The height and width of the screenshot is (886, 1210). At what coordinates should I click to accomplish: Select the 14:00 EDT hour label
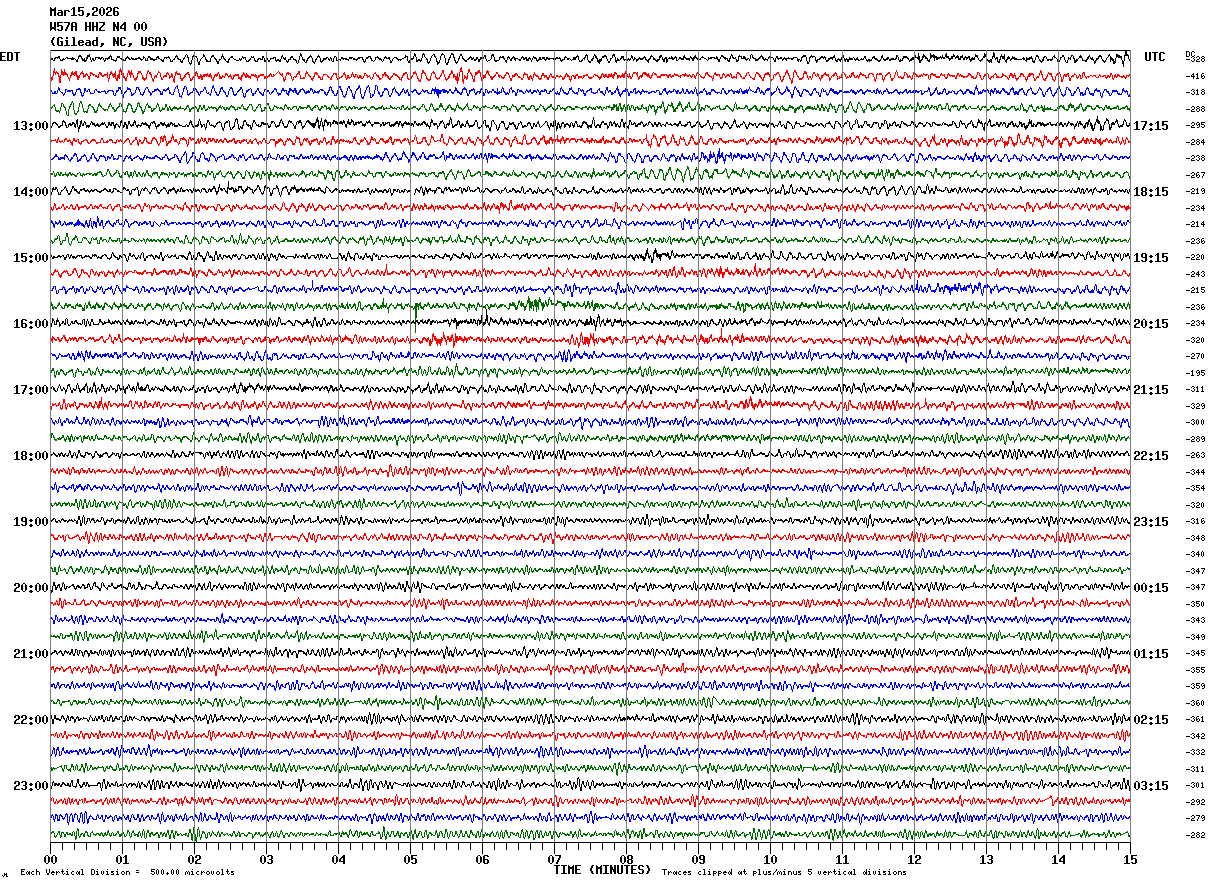(x=31, y=192)
